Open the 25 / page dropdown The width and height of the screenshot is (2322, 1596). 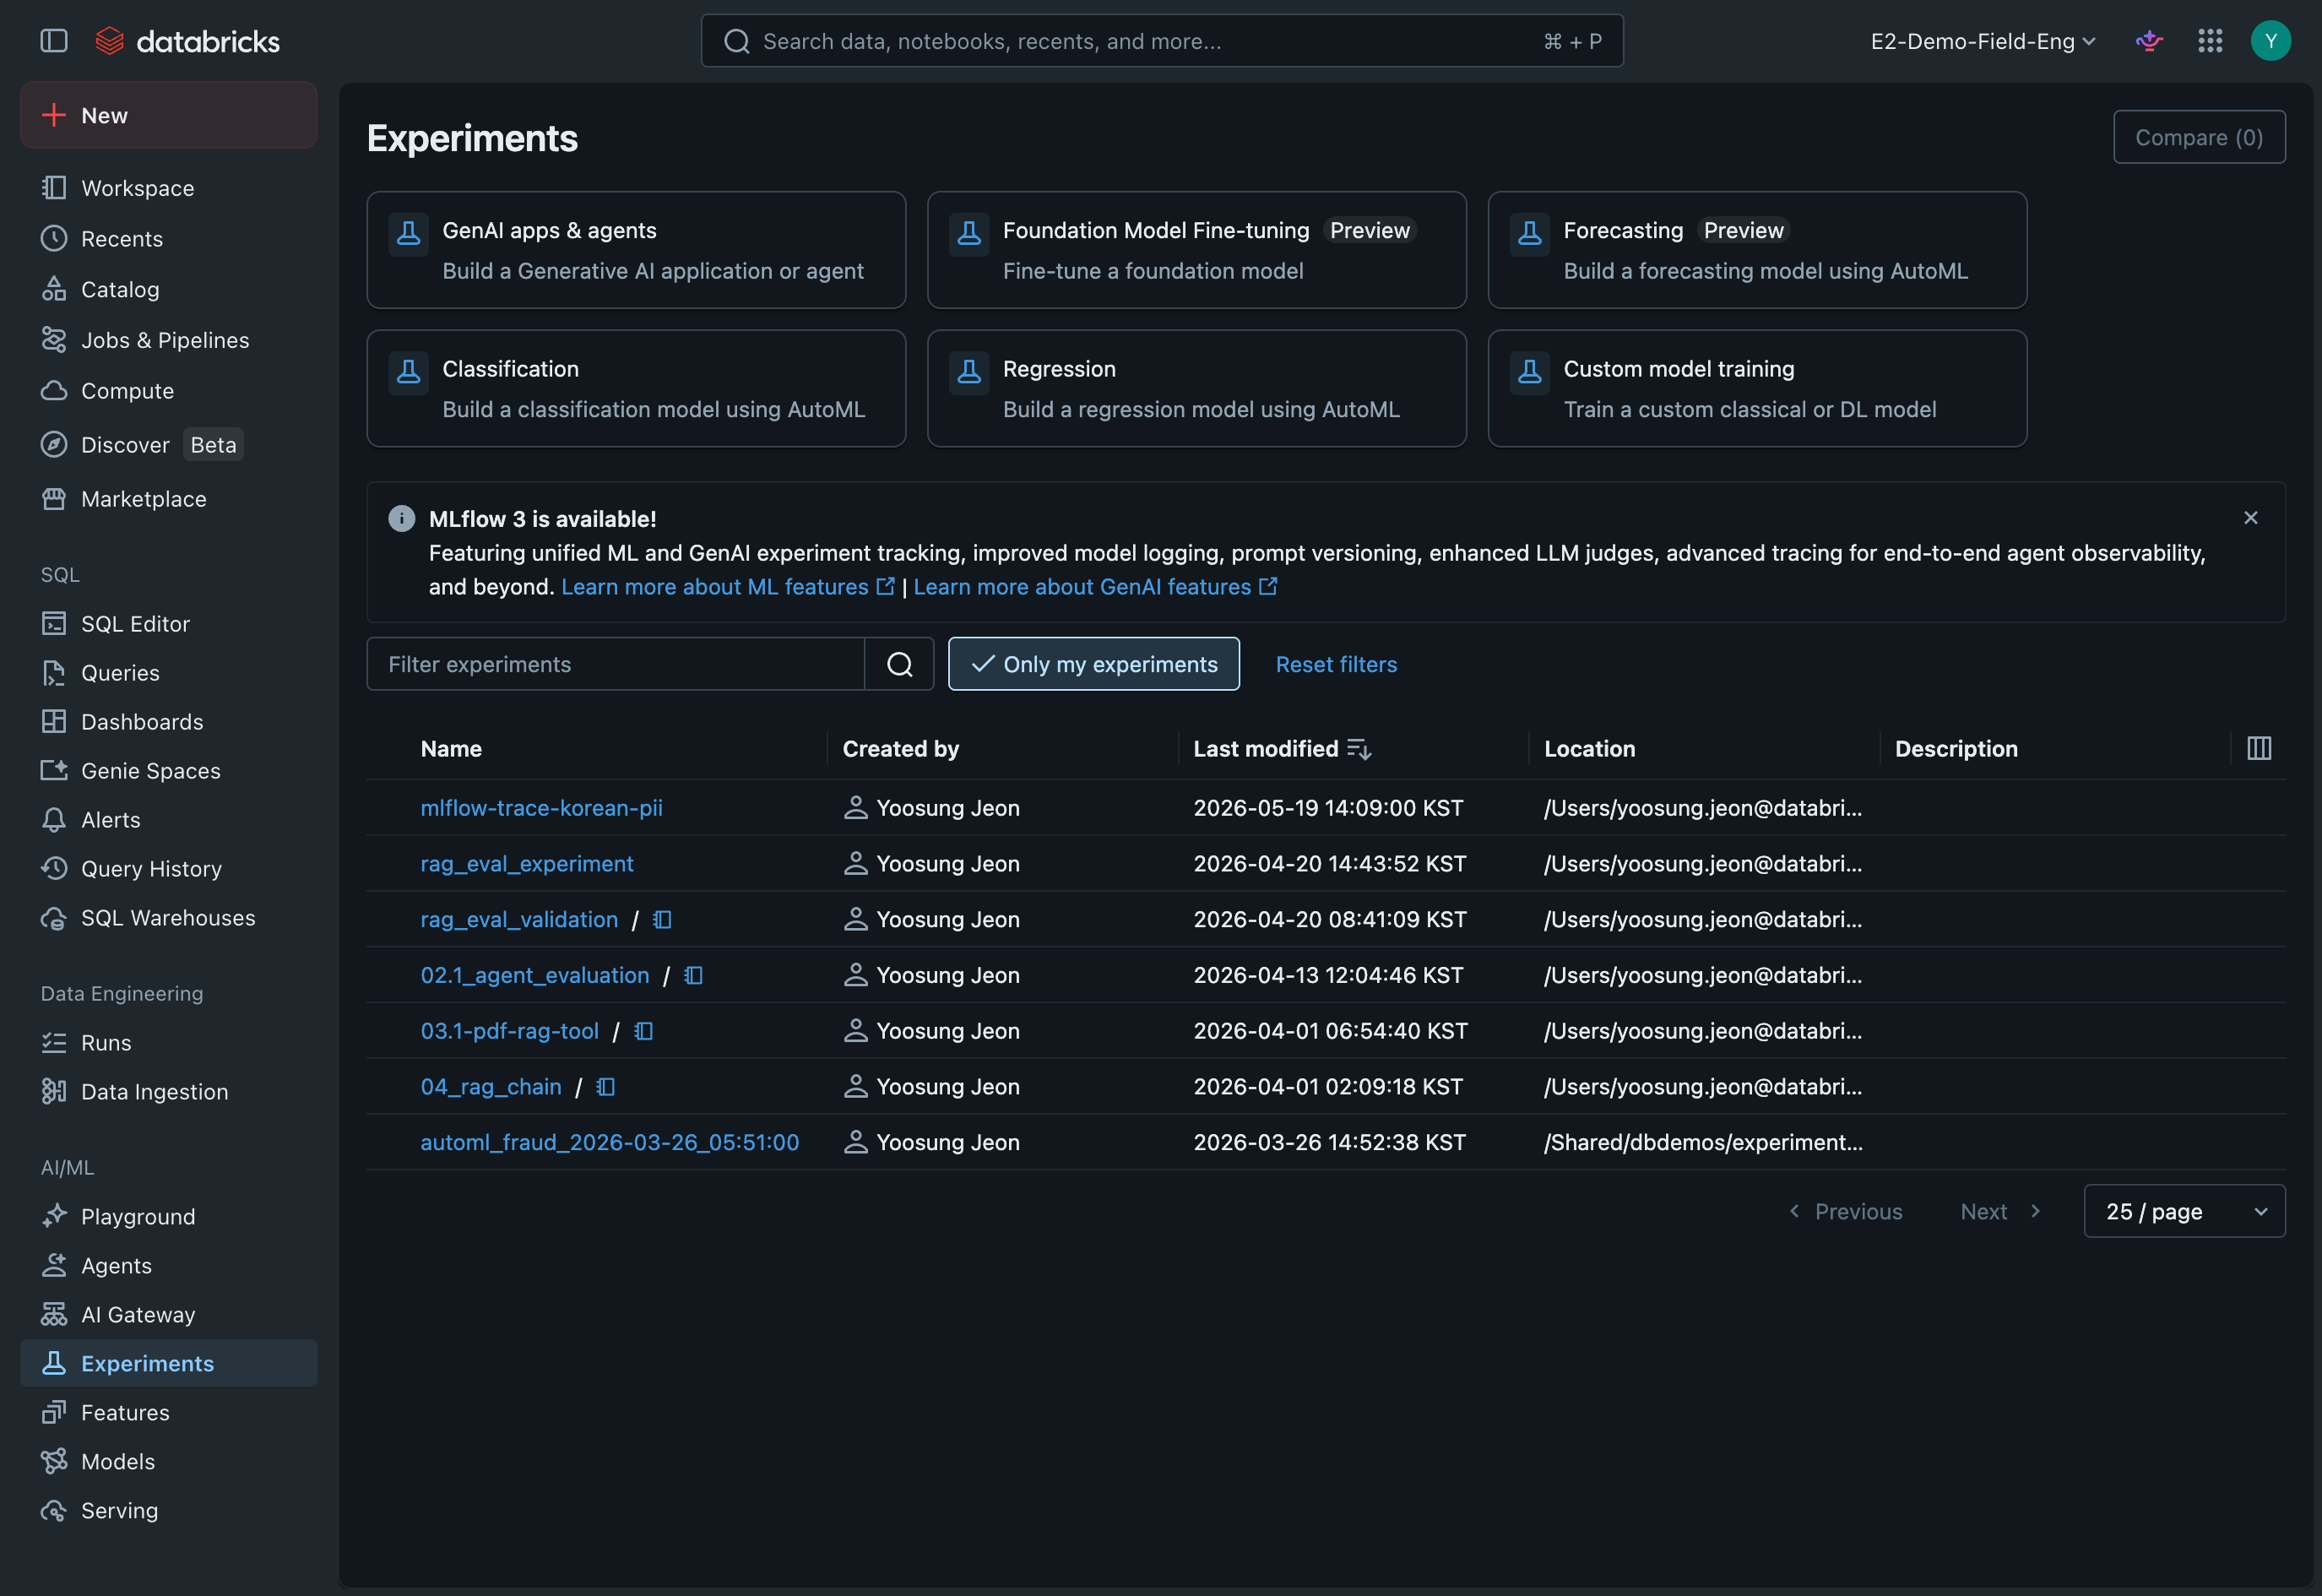pos(2184,1211)
